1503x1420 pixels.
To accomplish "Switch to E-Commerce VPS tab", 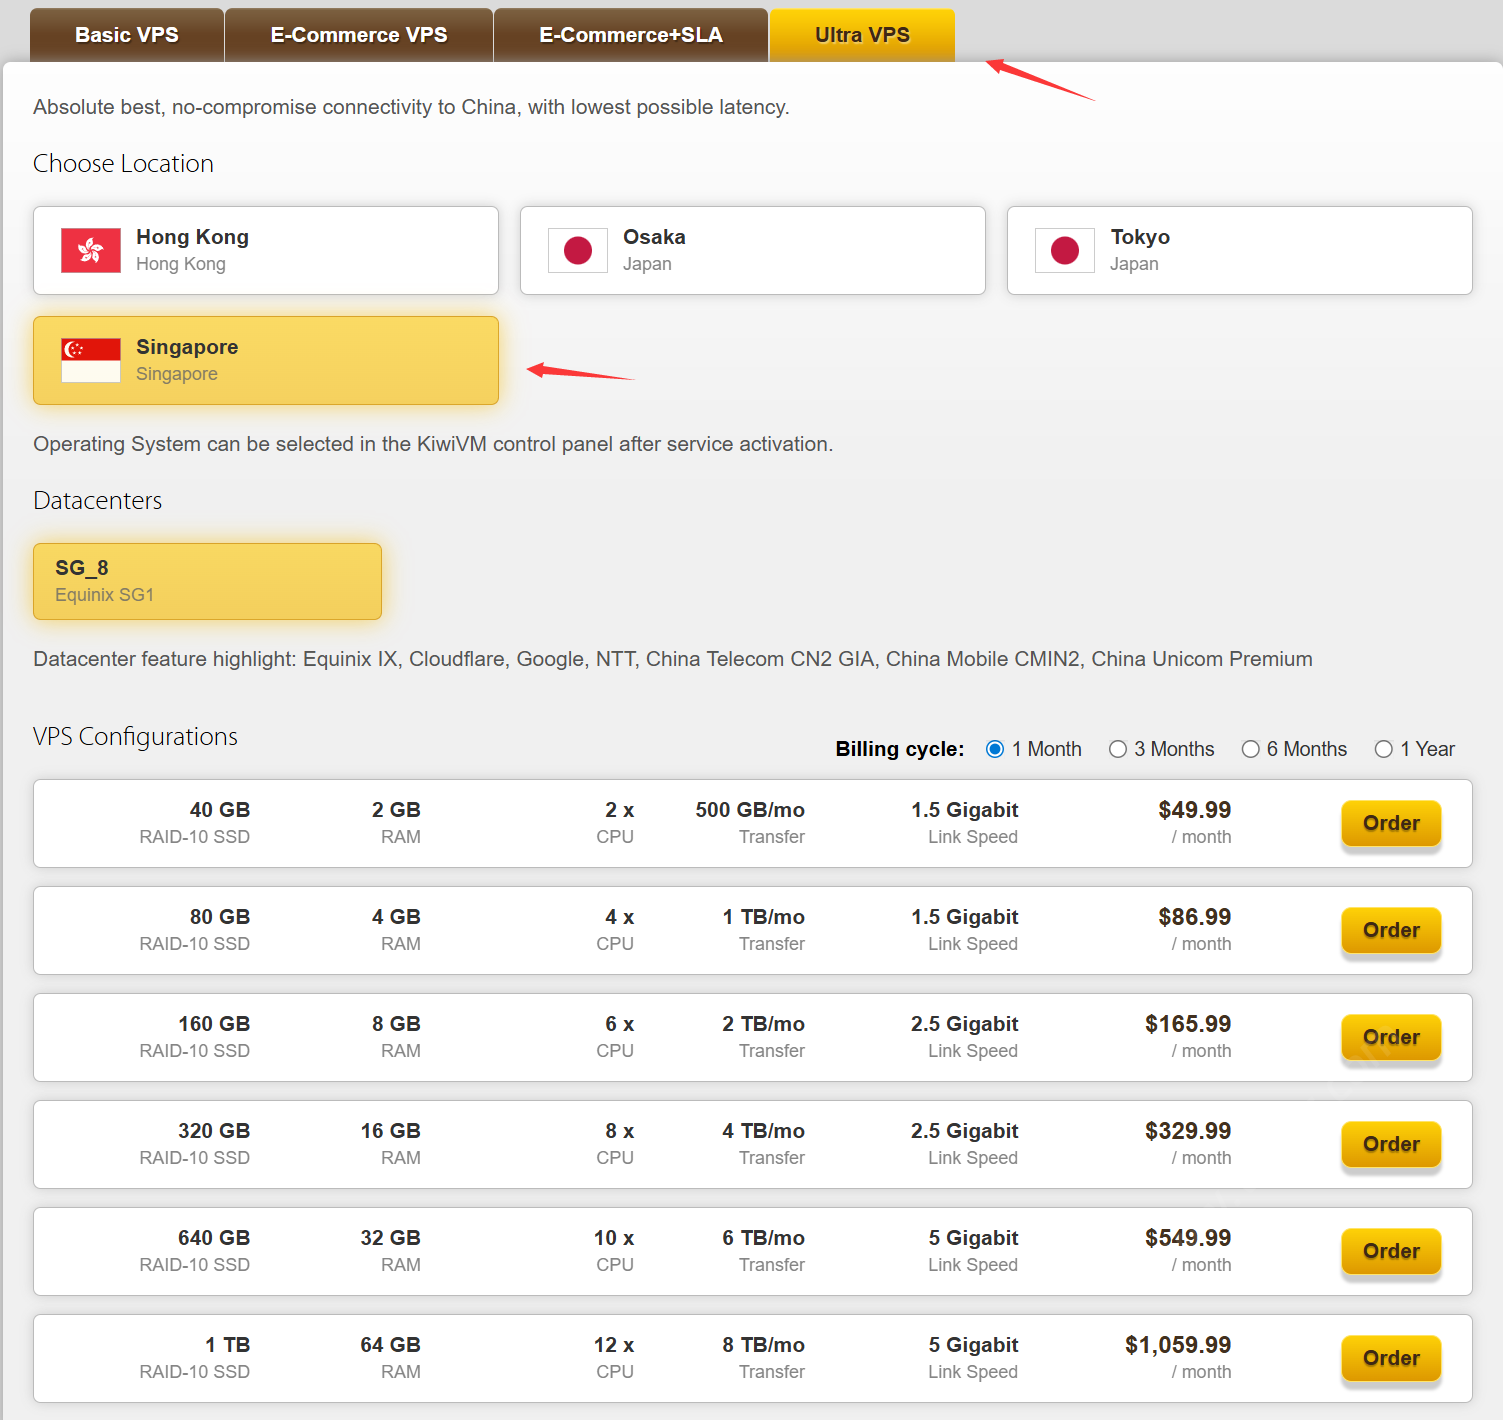I will 359,35.
